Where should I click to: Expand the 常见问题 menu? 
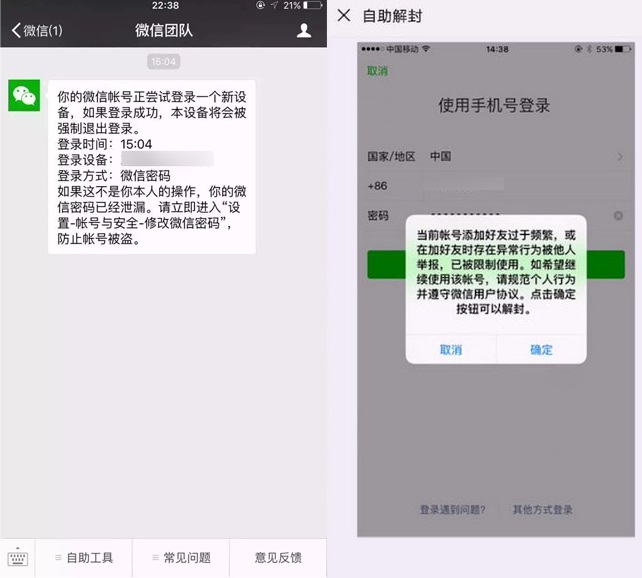[181, 558]
